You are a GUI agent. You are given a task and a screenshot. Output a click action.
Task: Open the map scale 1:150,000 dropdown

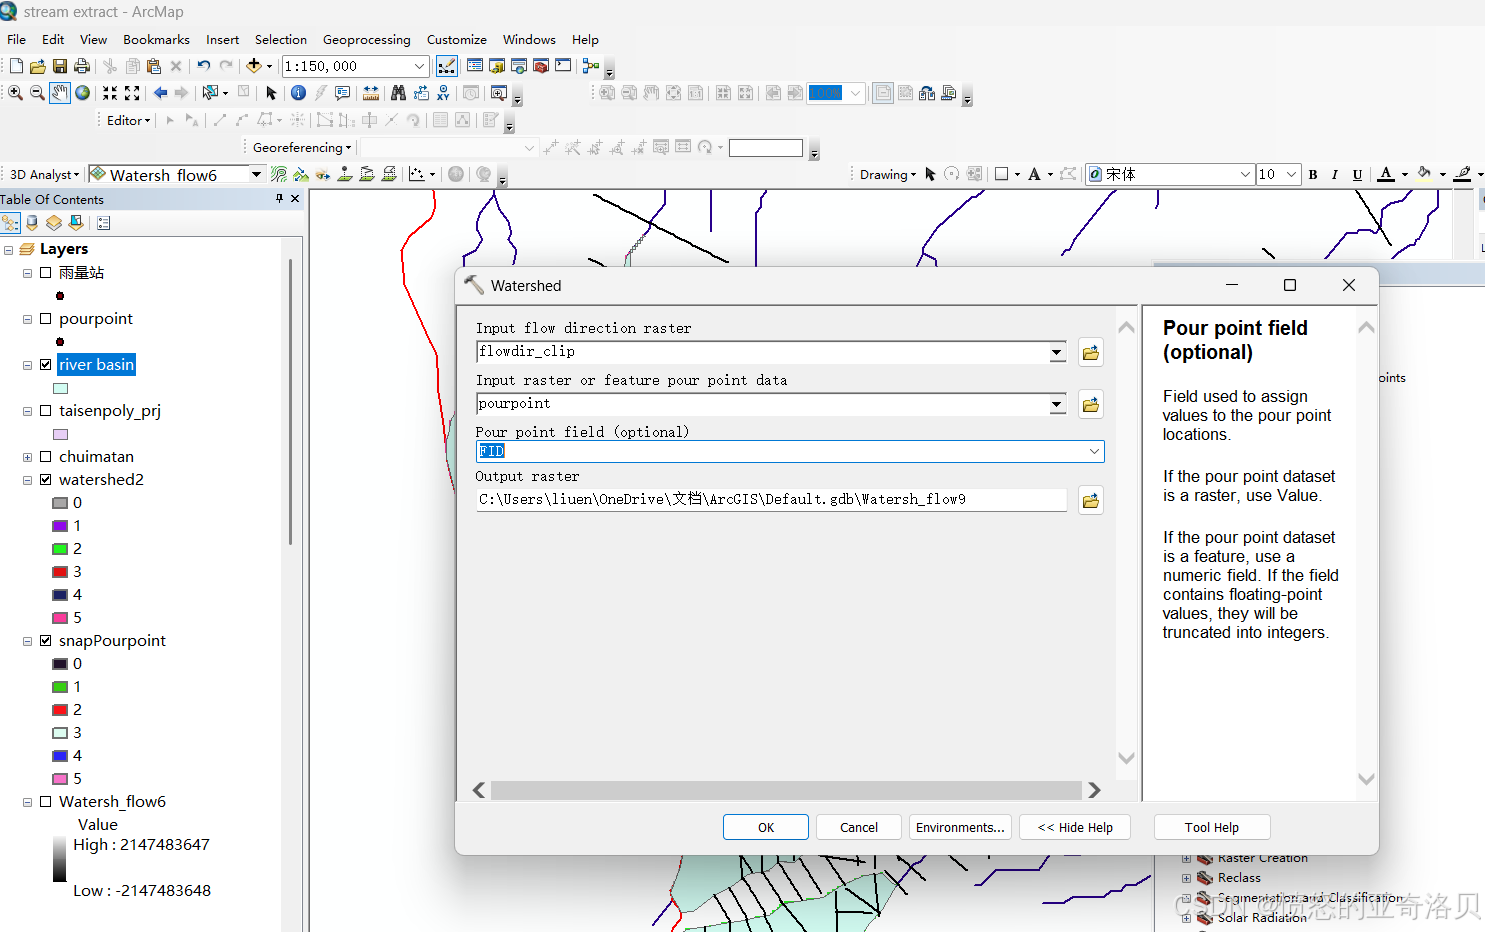[x=419, y=66]
